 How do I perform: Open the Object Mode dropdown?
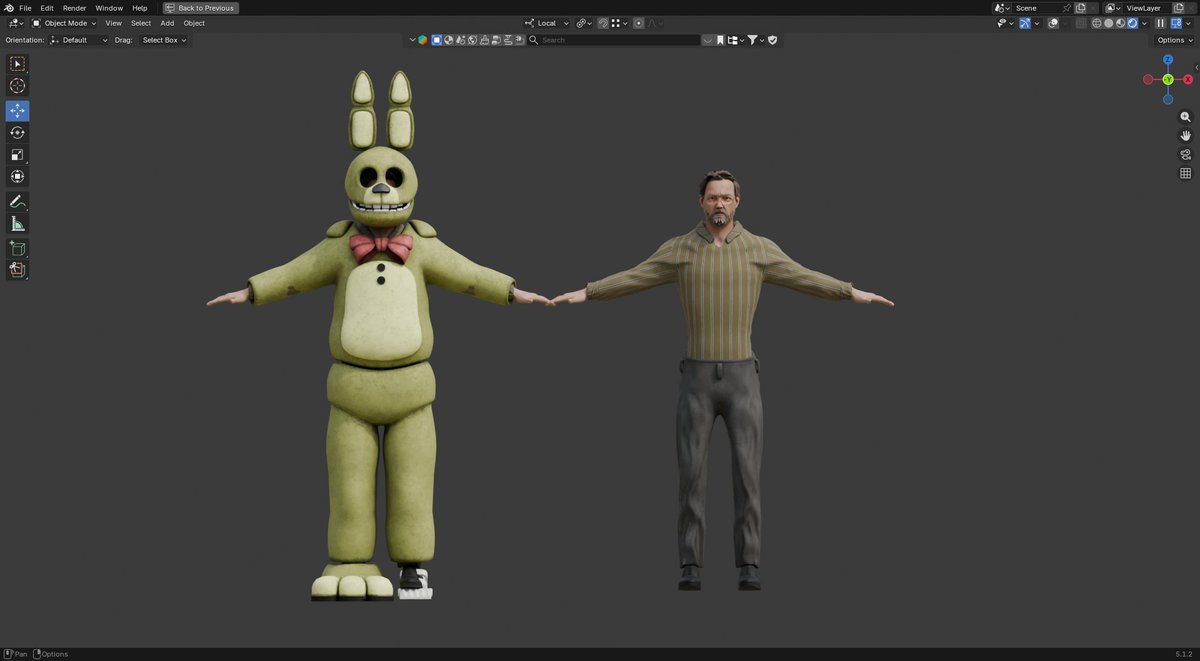[x=64, y=23]
